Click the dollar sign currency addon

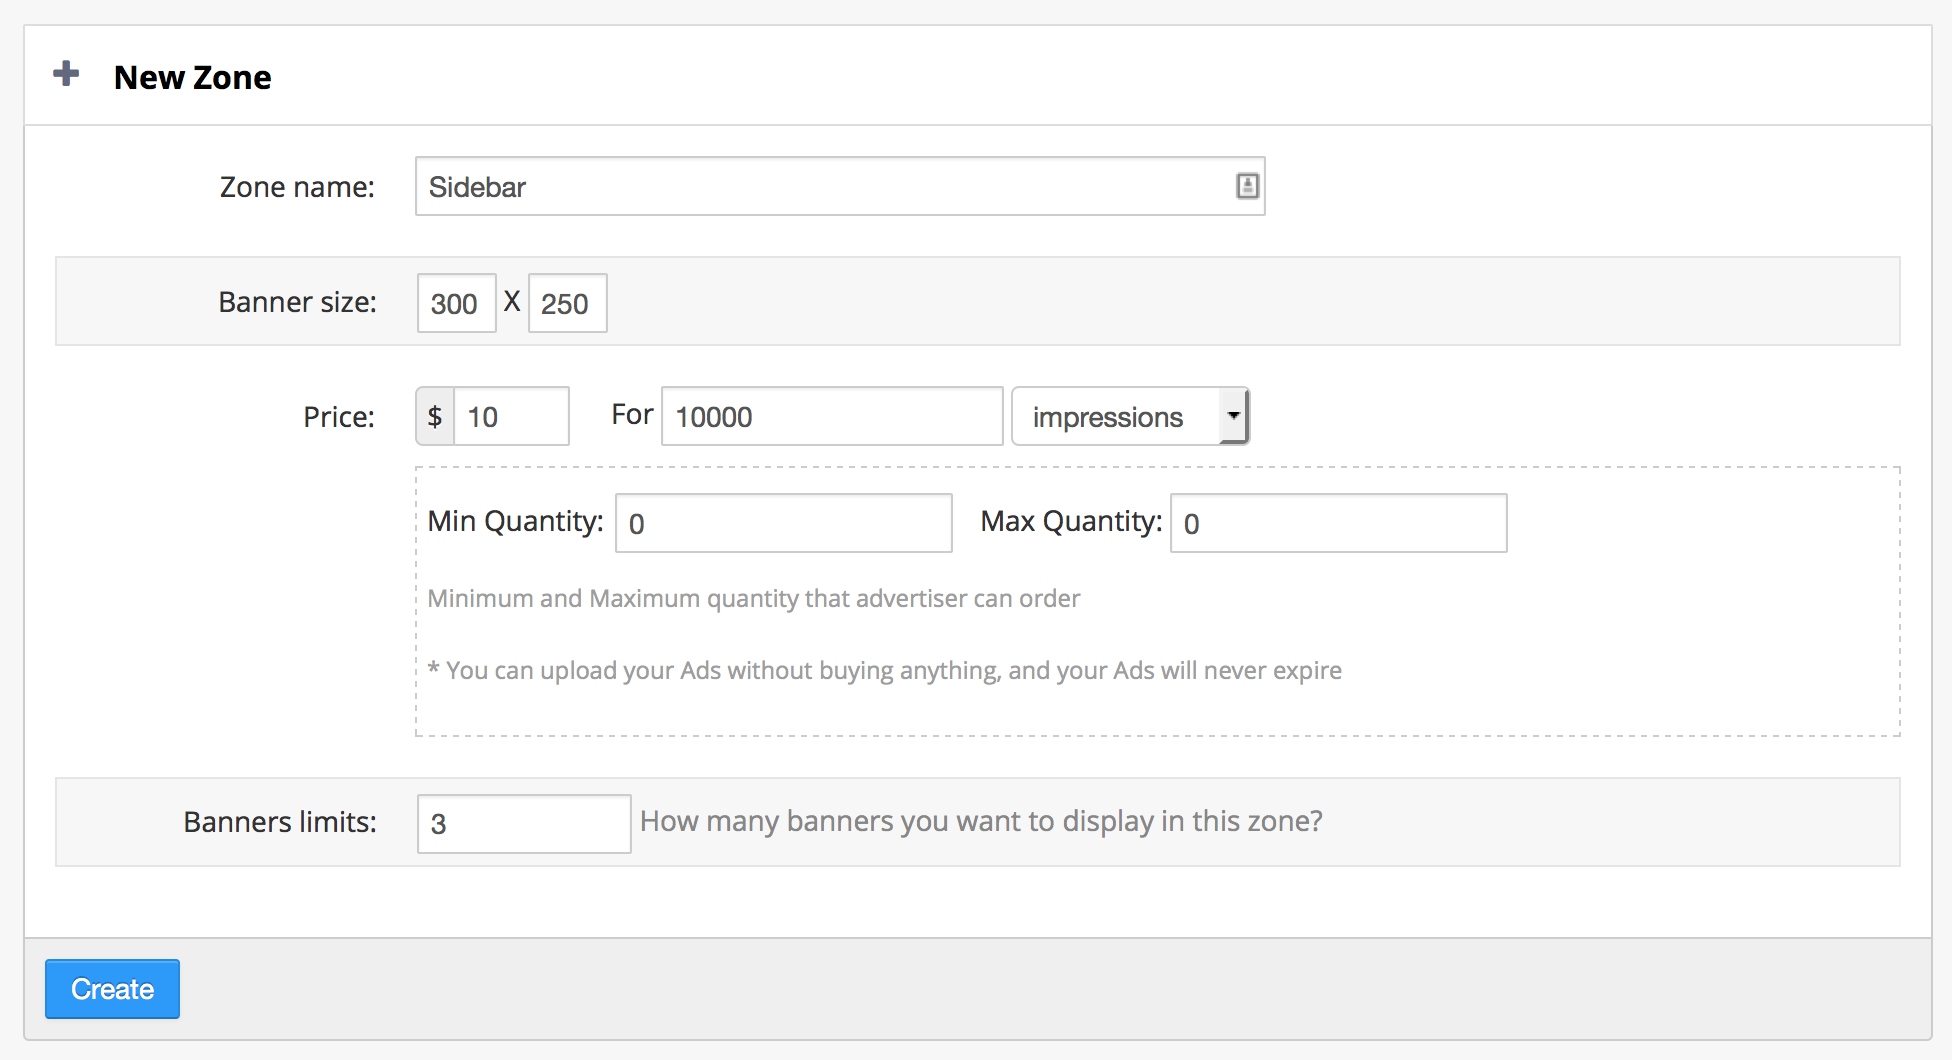coord(435,416)
